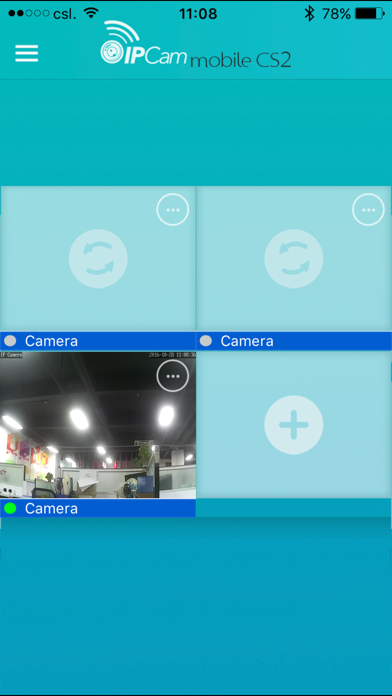Tap the grey status dot of top-right camera

click(206, 341)
